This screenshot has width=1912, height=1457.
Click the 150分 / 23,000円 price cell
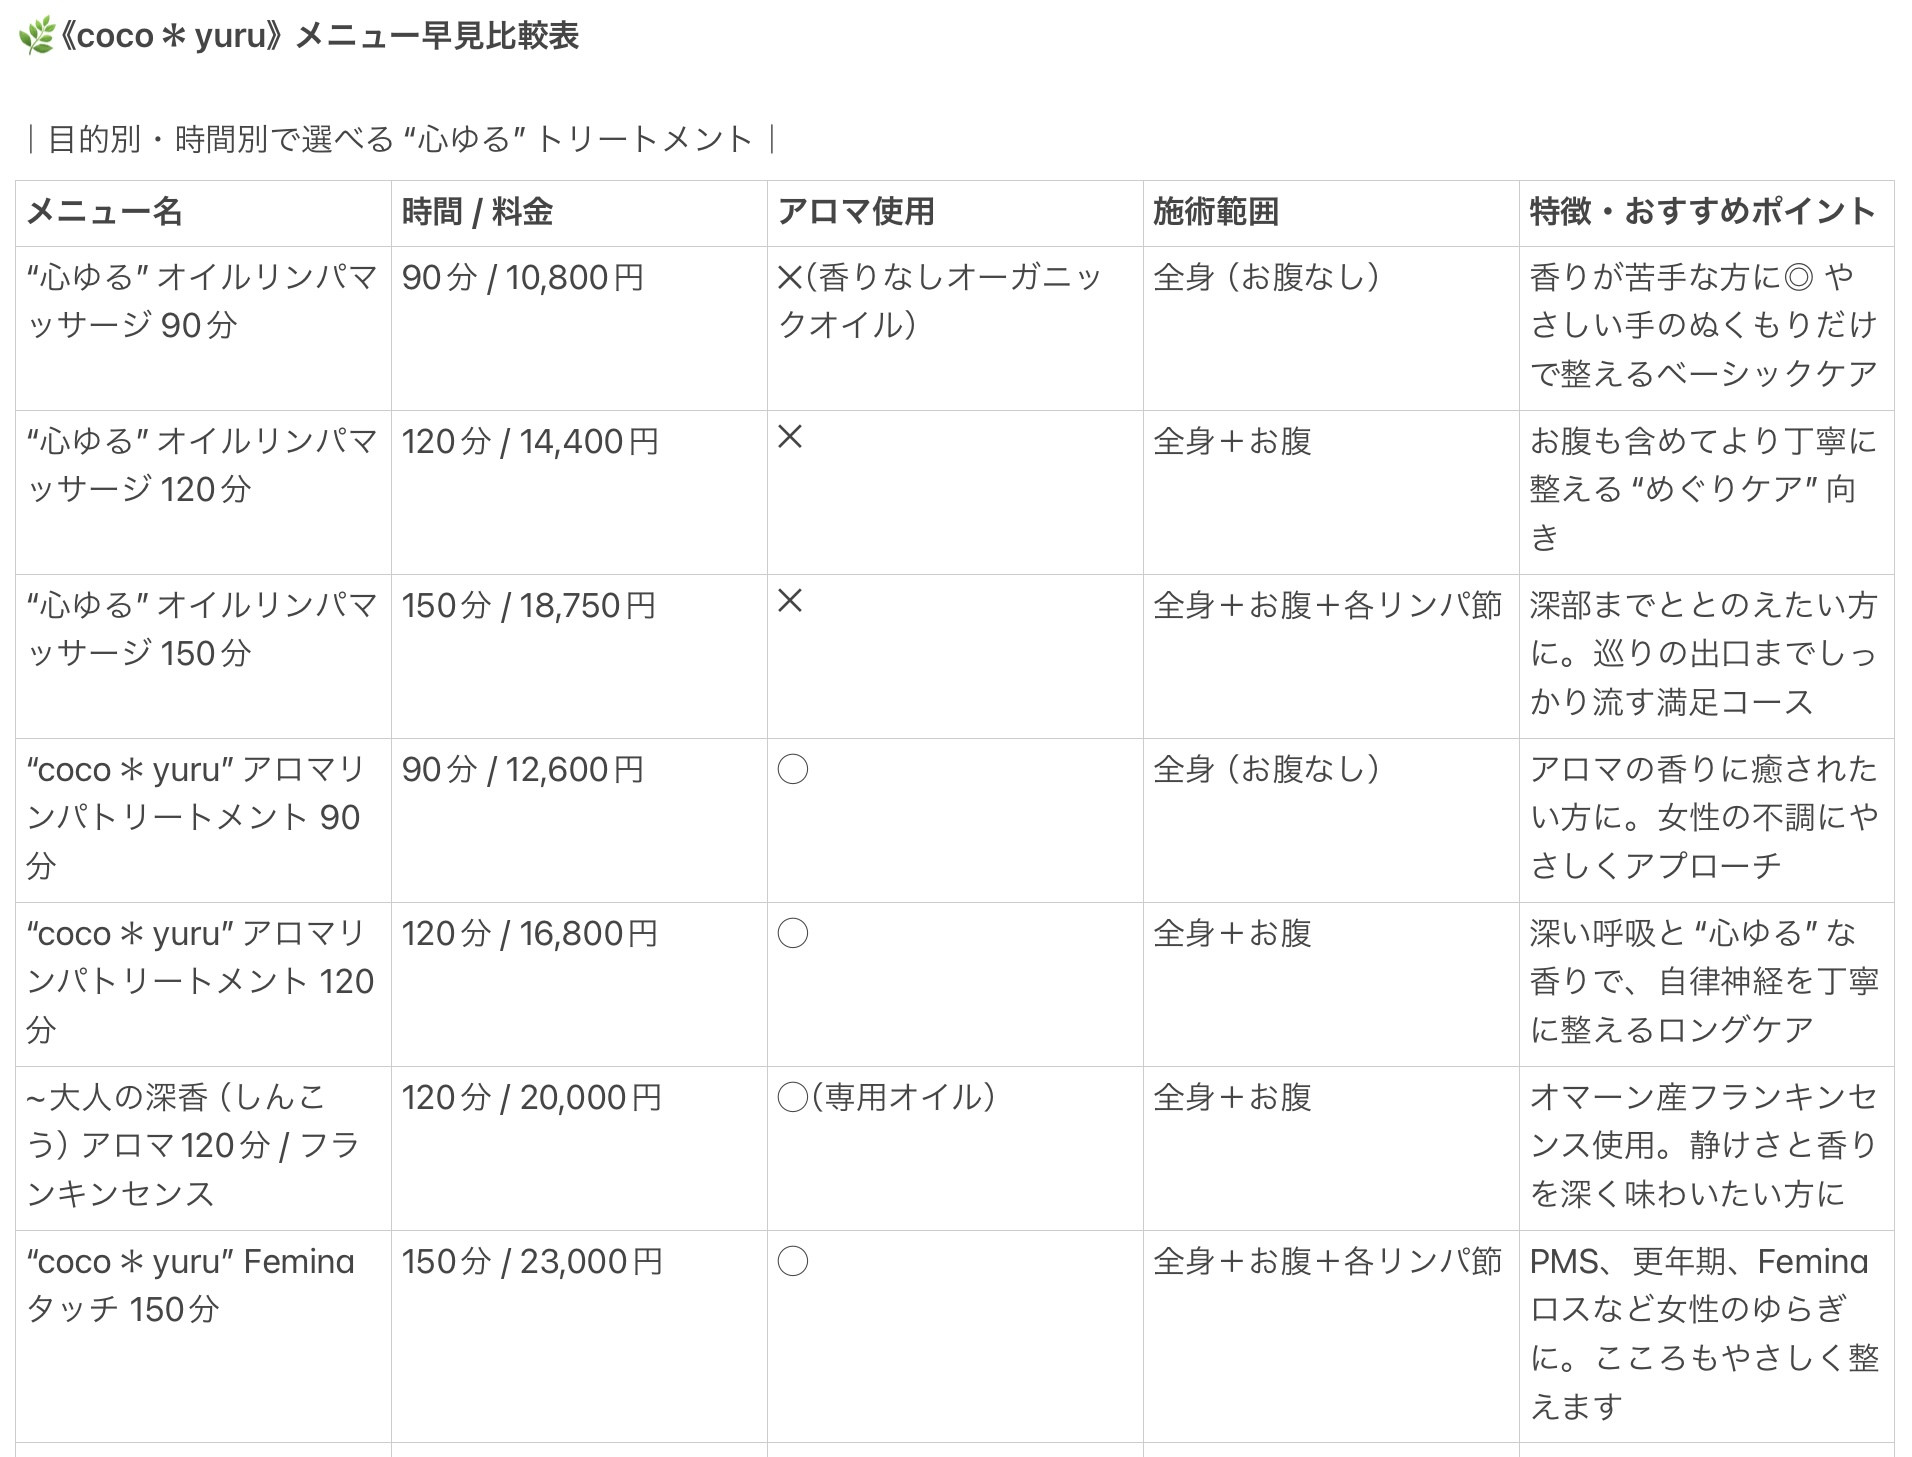[532, 1261]
